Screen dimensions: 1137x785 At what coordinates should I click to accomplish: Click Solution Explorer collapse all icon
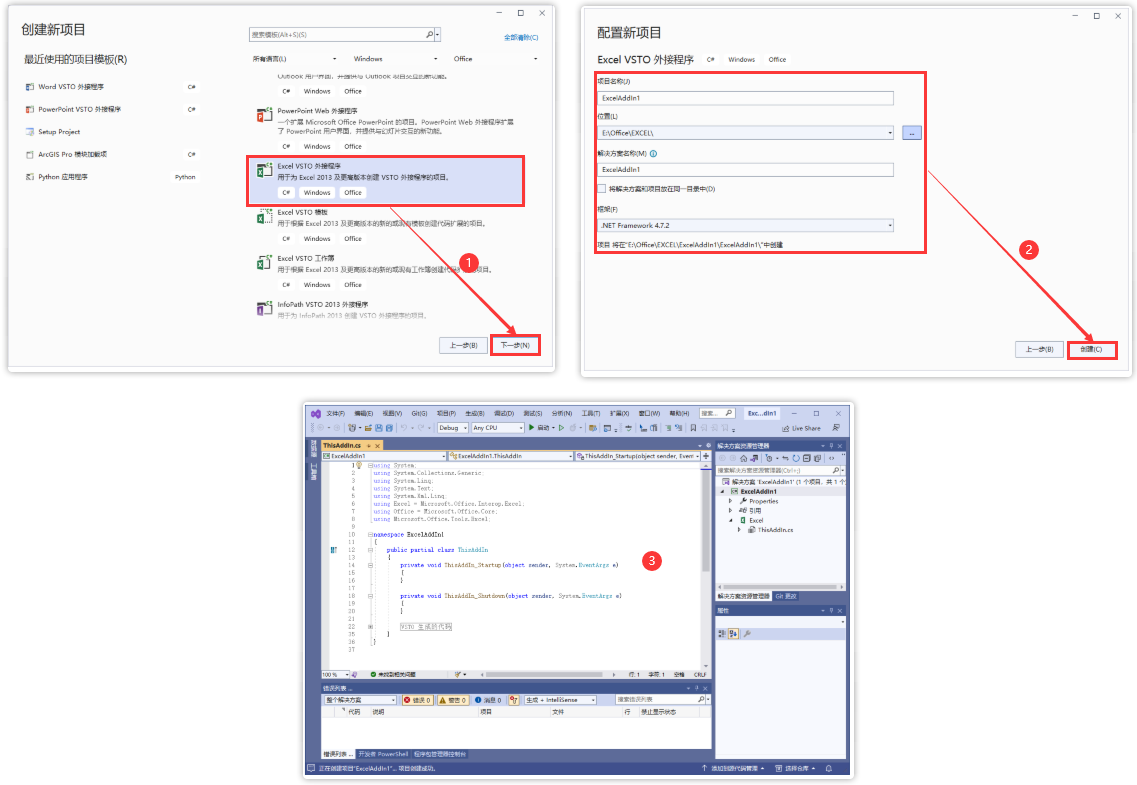806,458
